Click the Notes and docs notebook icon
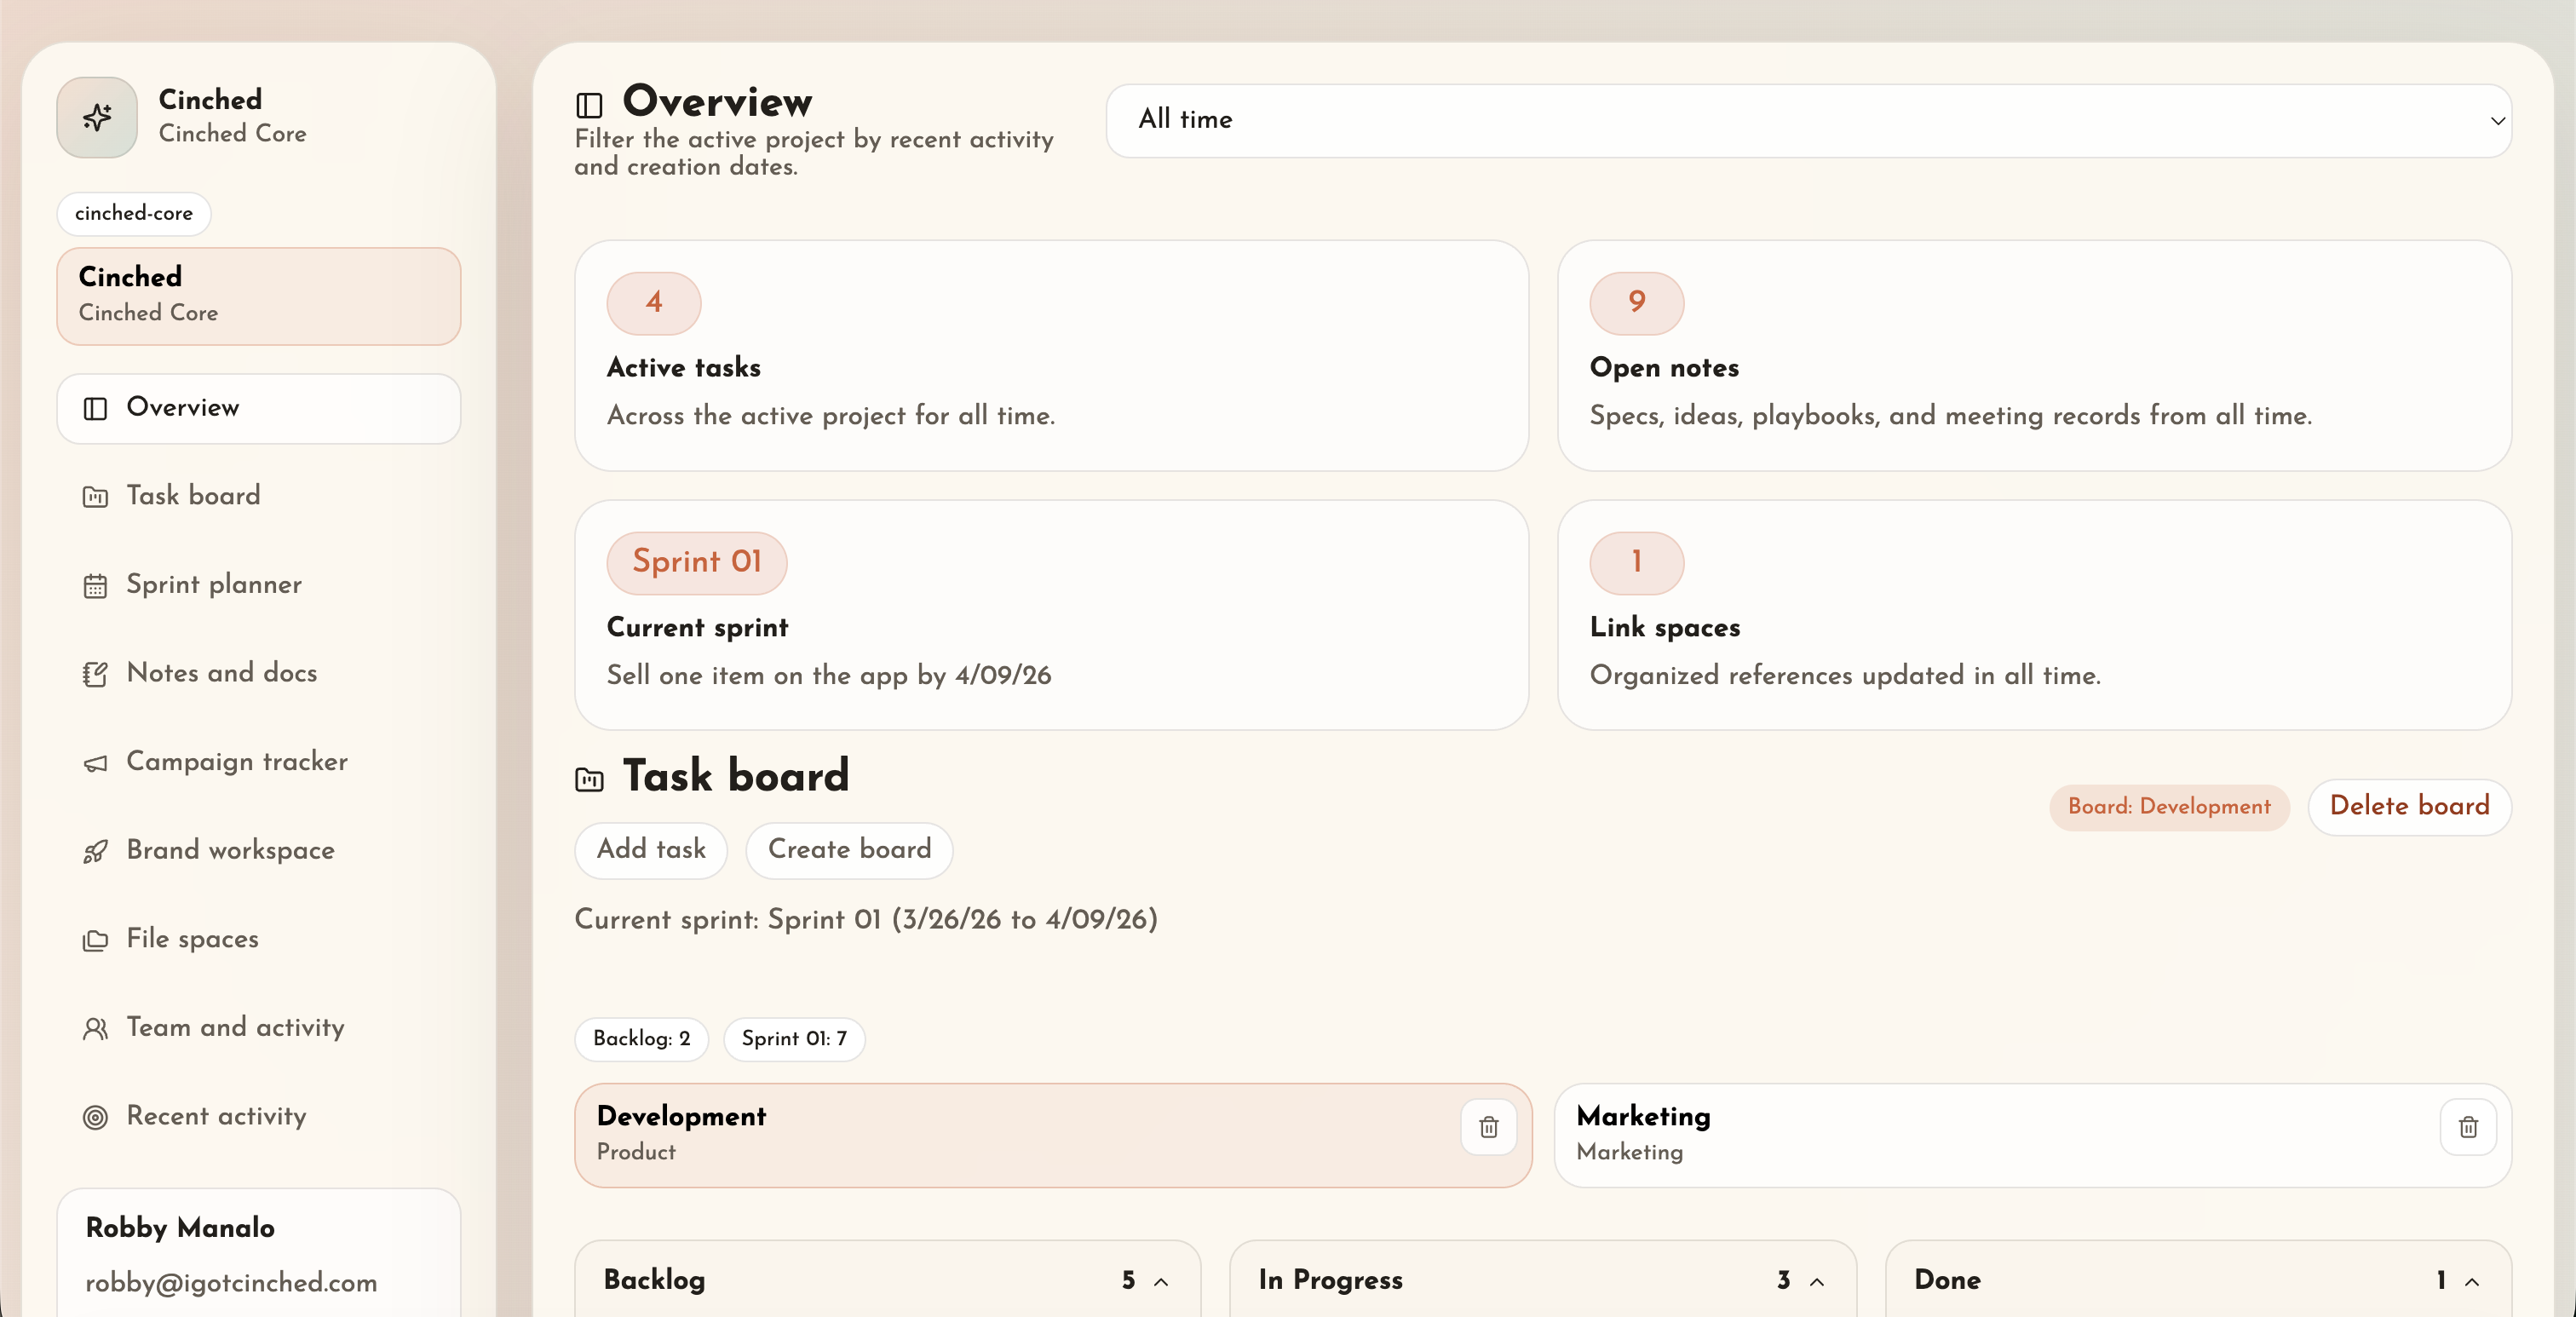Viewport: 2576px width, 1317px height. tap(95, 674)
